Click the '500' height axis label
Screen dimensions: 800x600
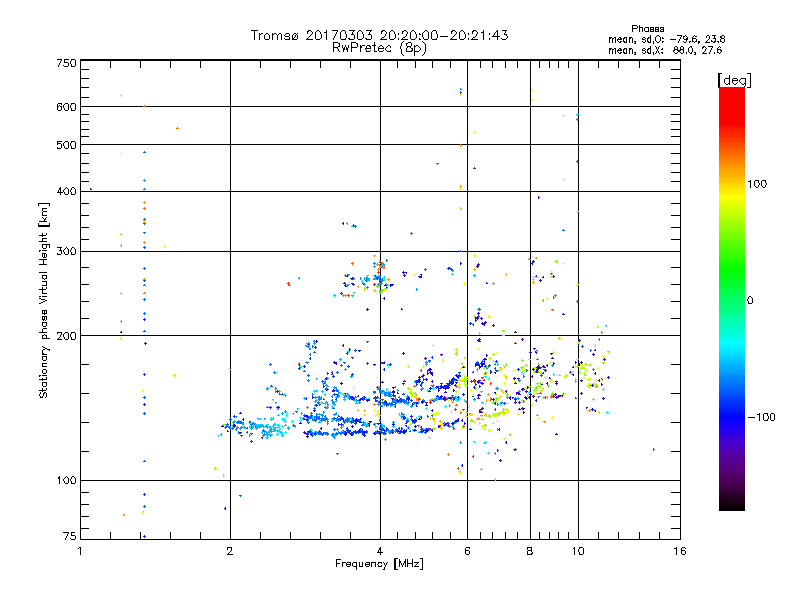pos(66,145)
